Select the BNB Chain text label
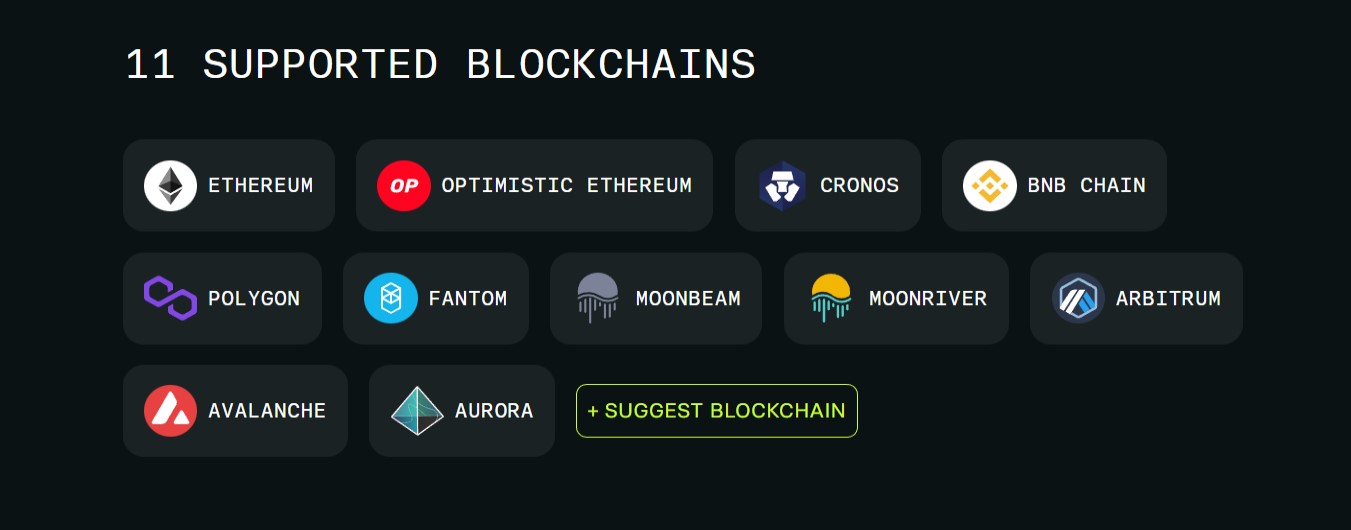This screenshot has width=1351, height=530. coord(1086,186)
